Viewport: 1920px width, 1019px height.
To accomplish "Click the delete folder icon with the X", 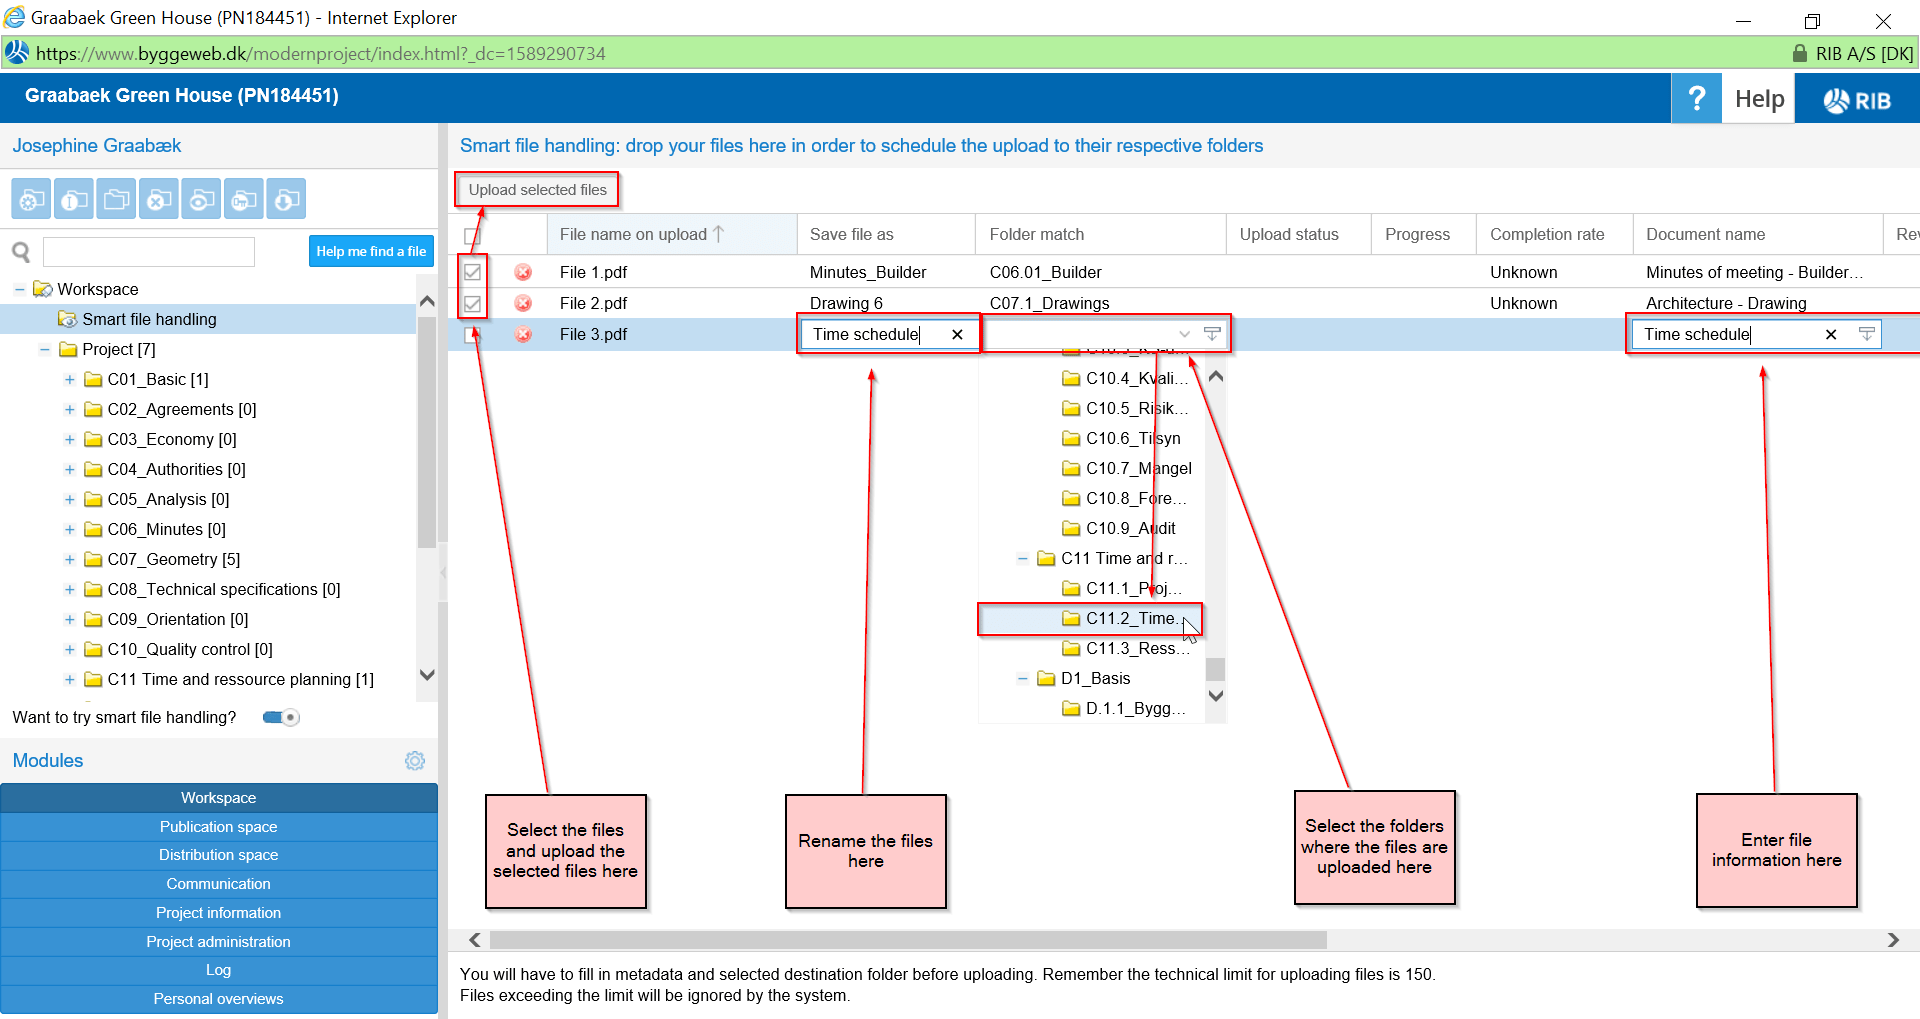I will click(x=158, y=198).
